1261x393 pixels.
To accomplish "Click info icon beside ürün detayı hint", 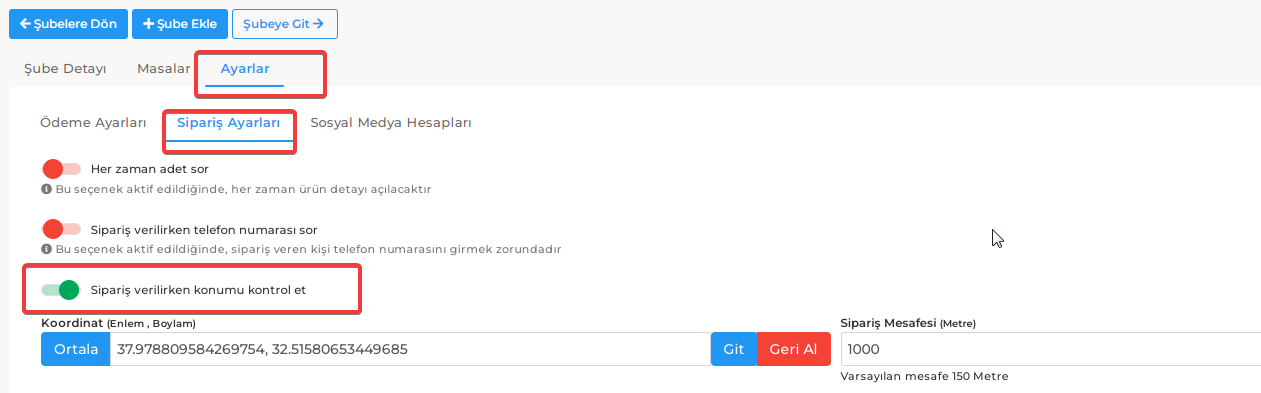I will (46, 188).
